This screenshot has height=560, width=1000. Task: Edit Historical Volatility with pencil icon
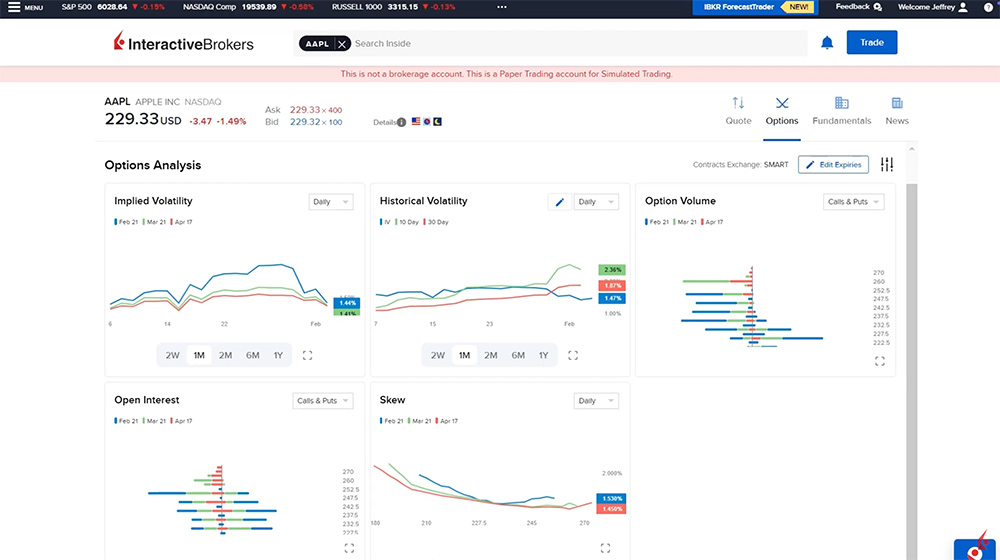(x=559, y=202)
